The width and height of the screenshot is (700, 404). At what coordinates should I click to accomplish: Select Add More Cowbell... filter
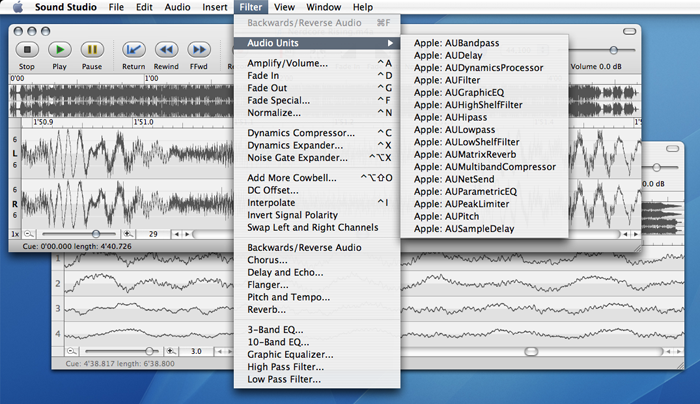point(317,178)
